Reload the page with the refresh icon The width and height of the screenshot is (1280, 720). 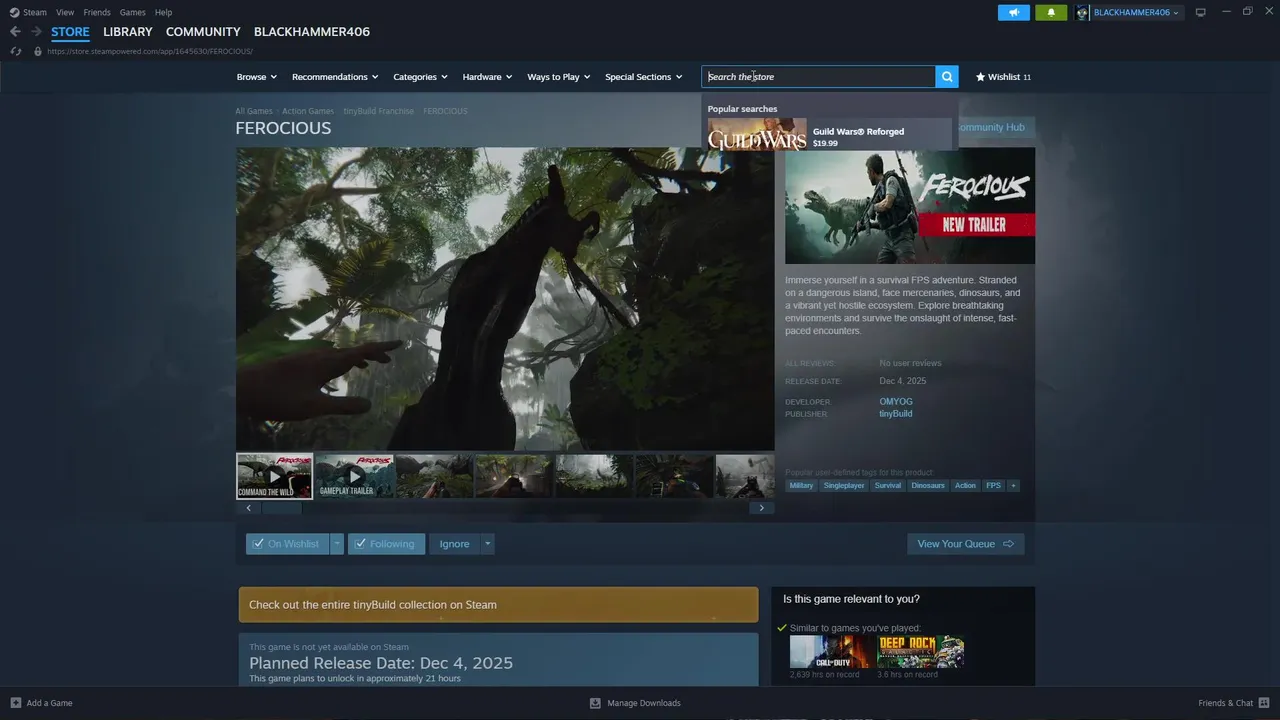[x=15, y=51]
